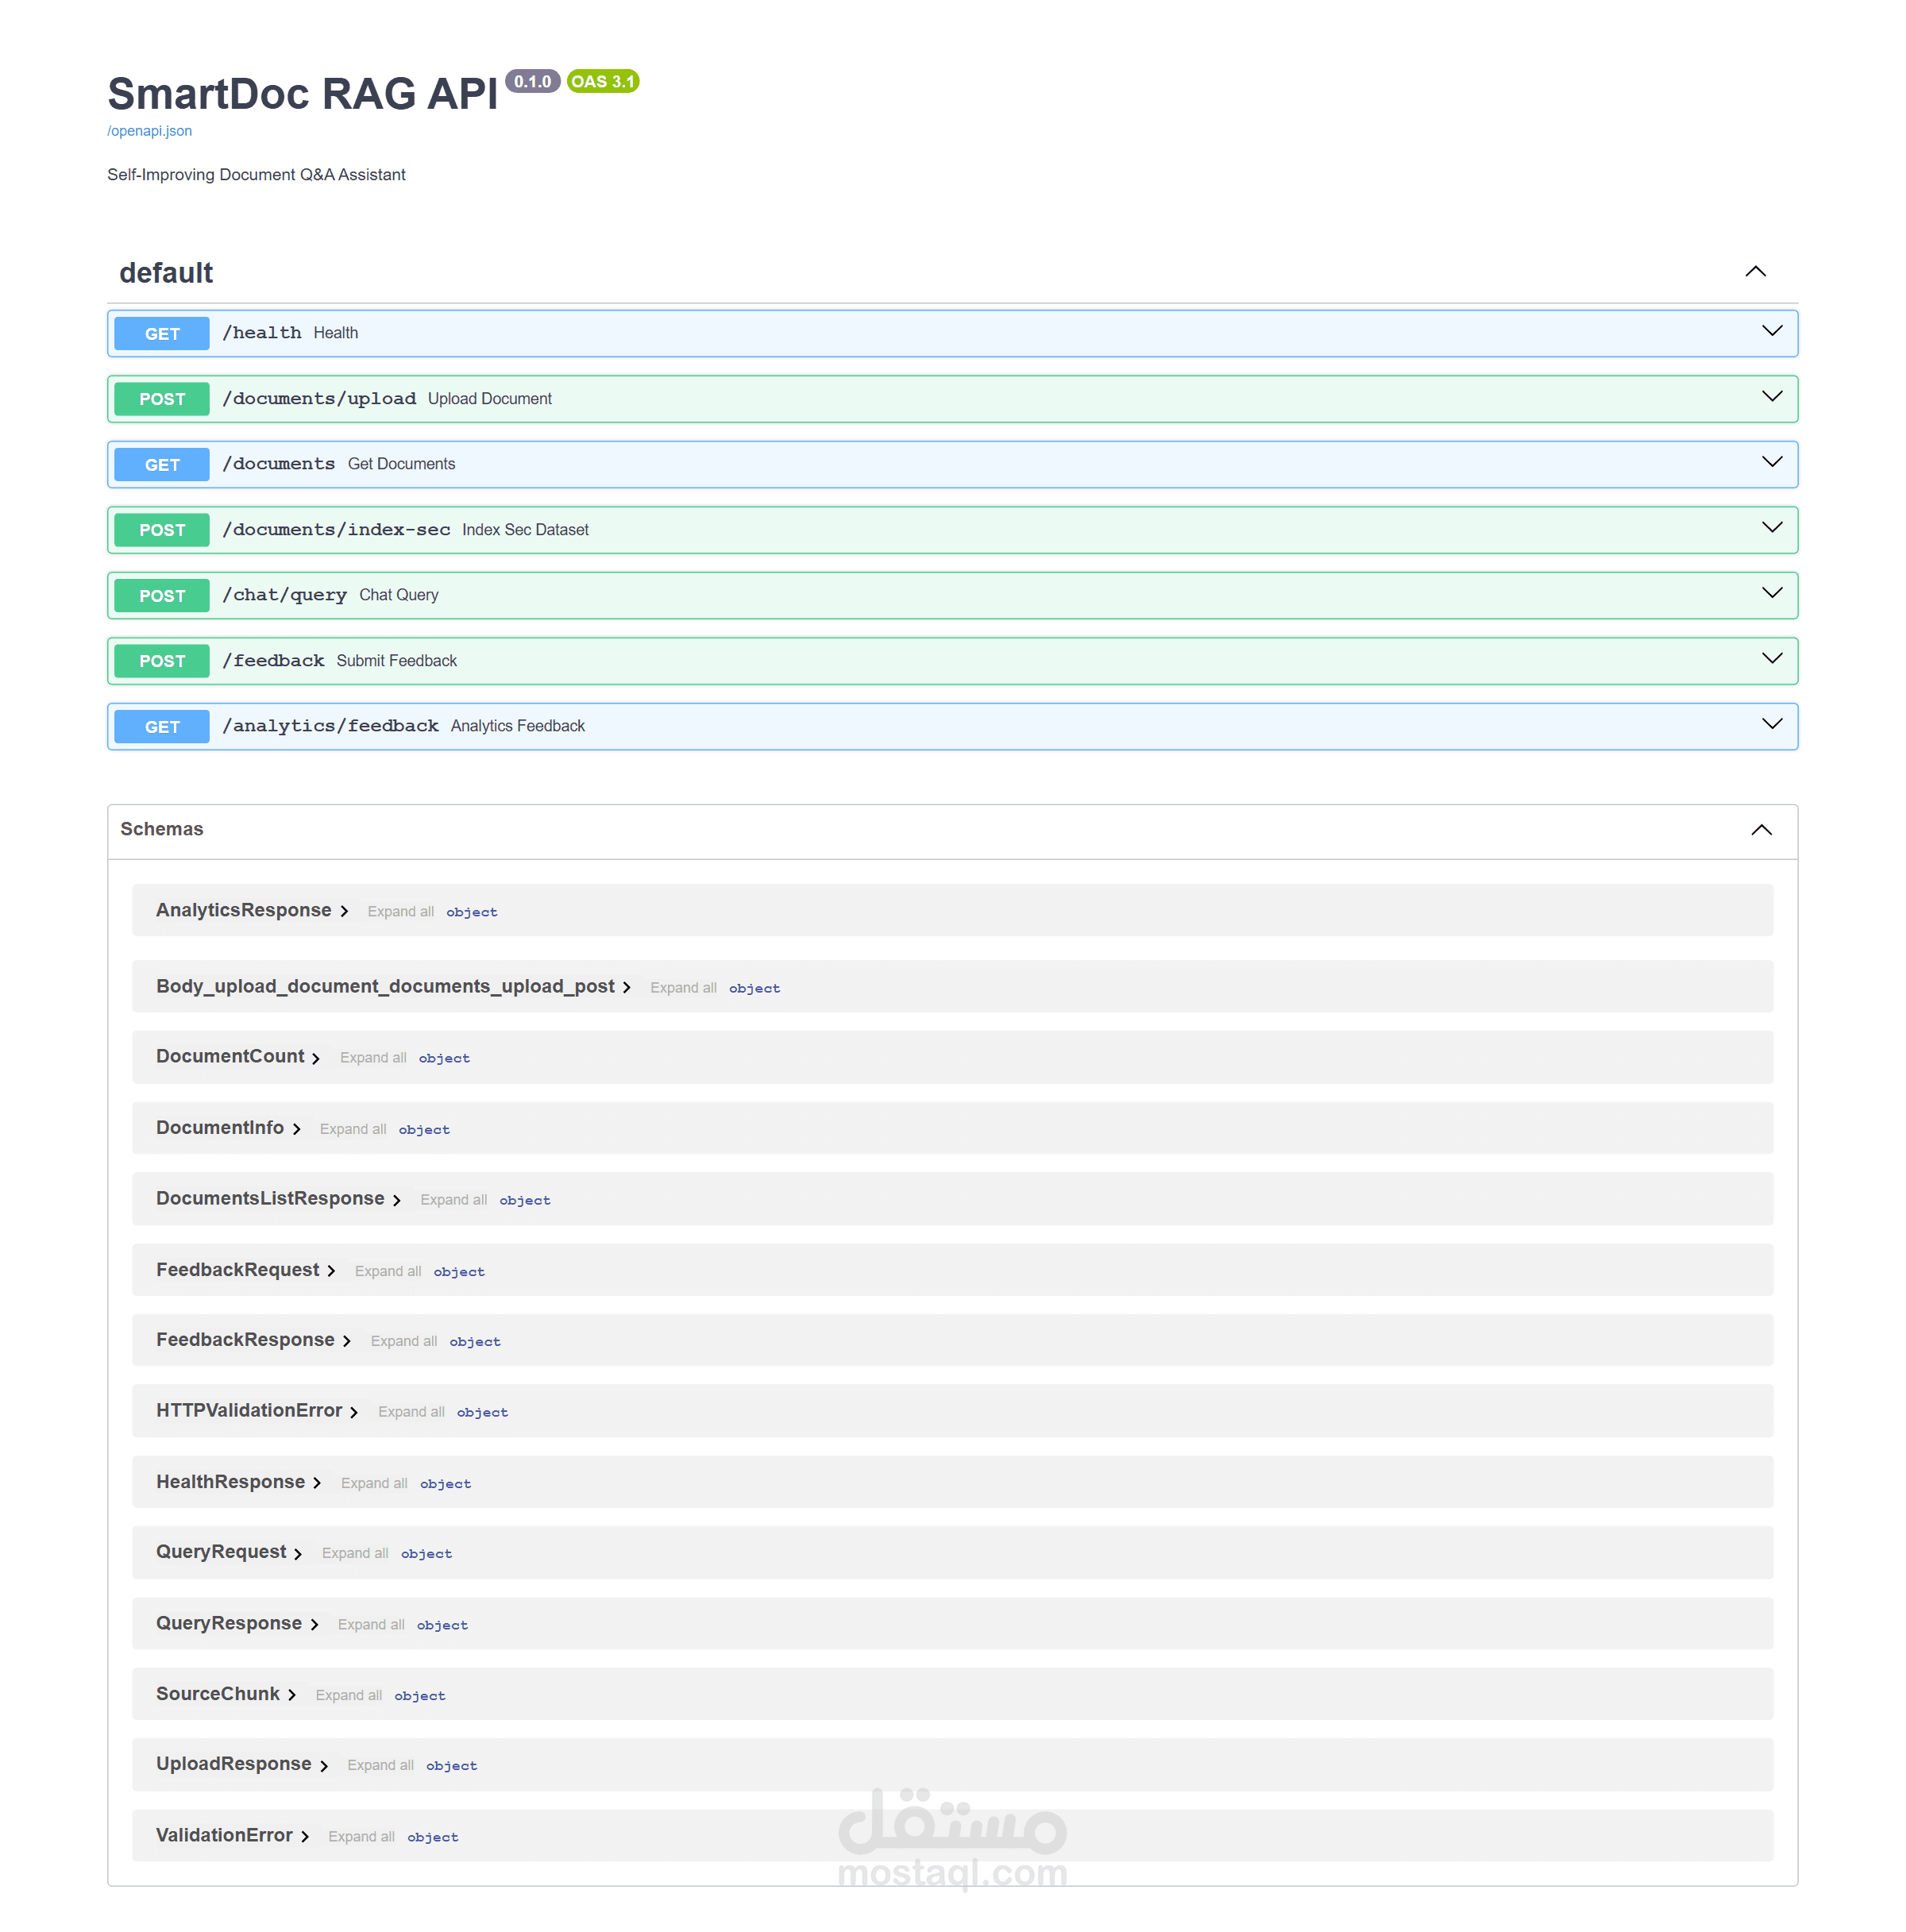Click the default section heading
The height and width of the screenshot is (1932, 1906).
pyautogui.click(x=166, y=273)
